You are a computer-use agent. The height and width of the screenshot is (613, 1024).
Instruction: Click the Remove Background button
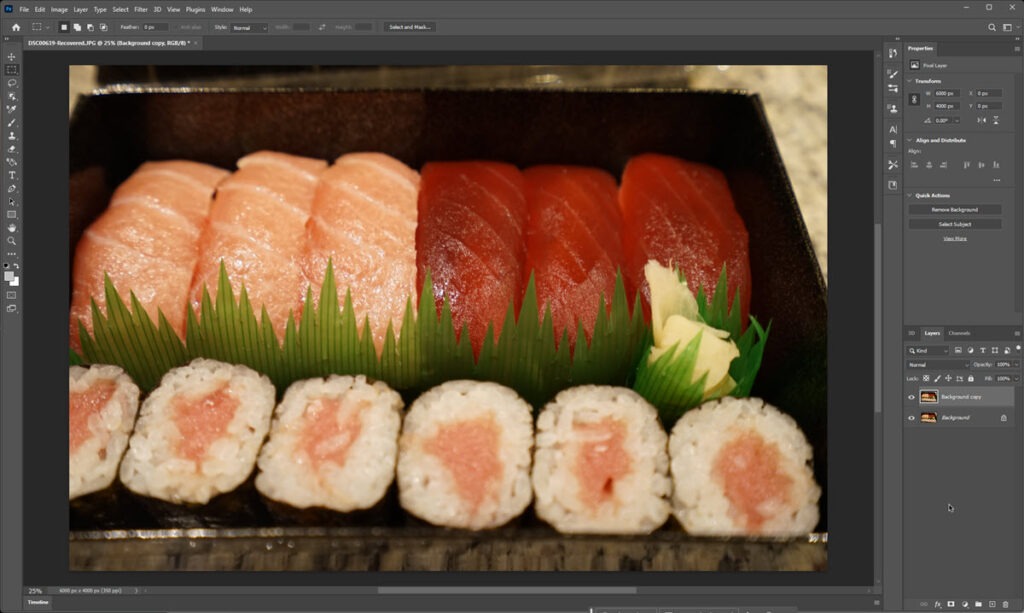[x=954, y=210]
